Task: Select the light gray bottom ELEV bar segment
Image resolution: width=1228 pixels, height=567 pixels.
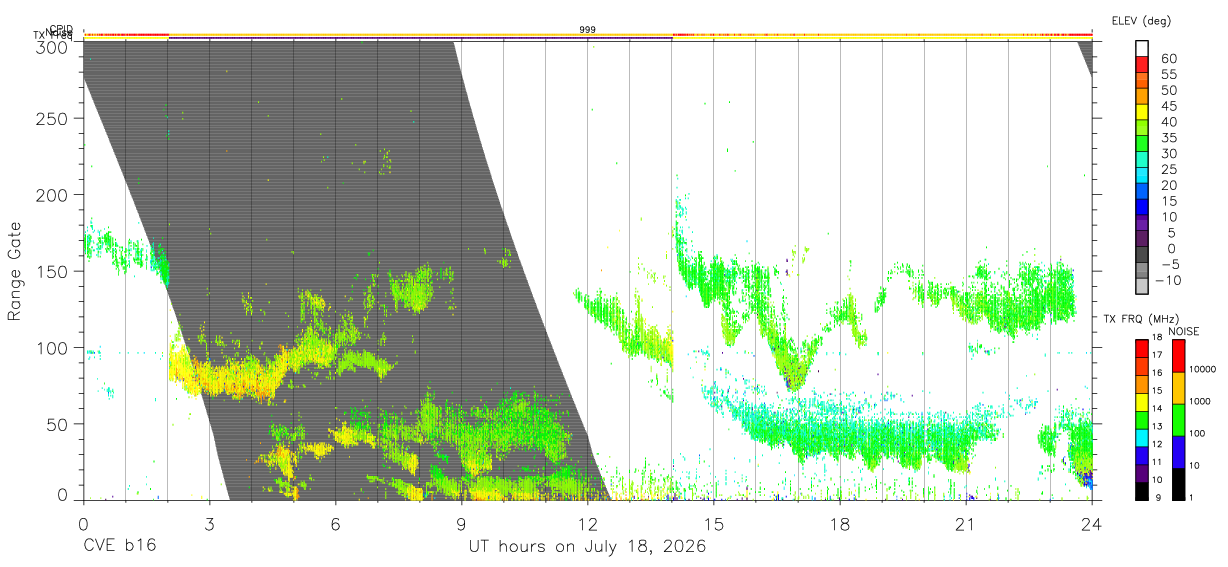Action: click(x=1142, y=287)
